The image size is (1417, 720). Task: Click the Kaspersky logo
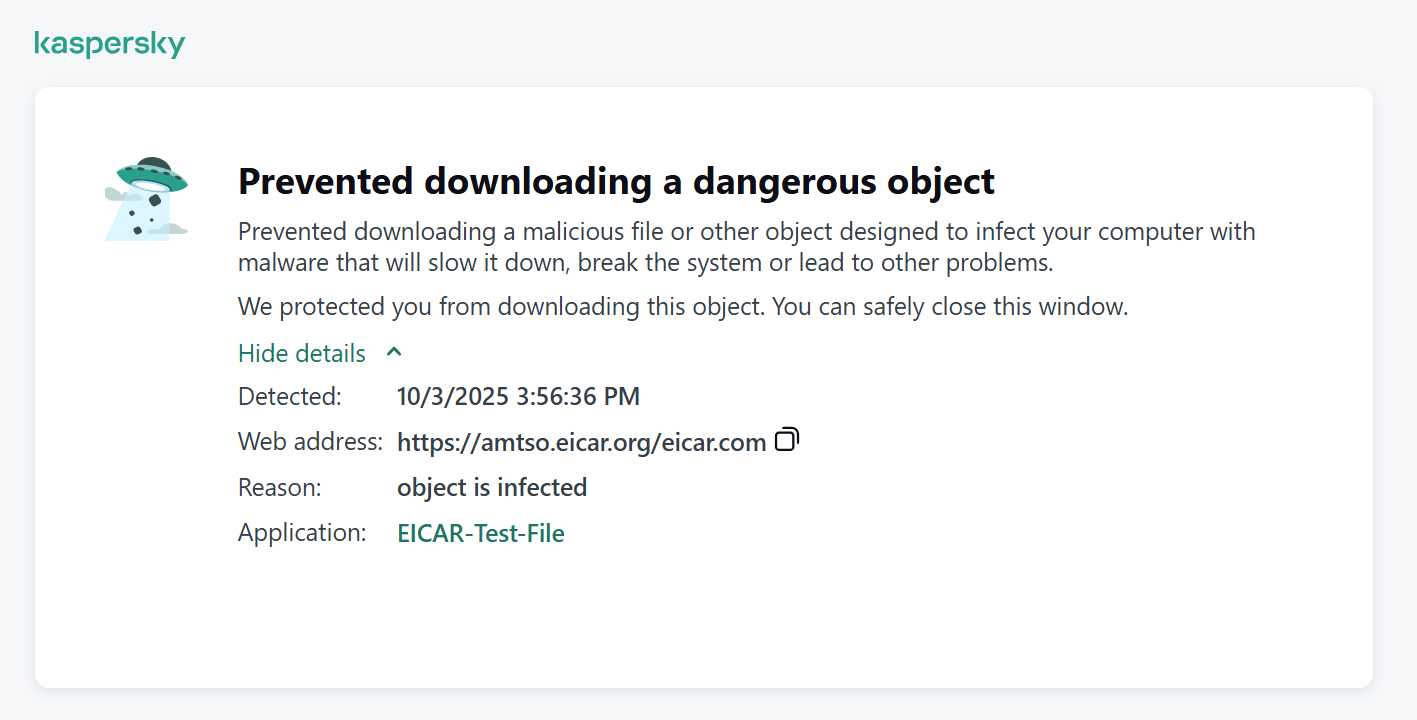coord(109,44)
